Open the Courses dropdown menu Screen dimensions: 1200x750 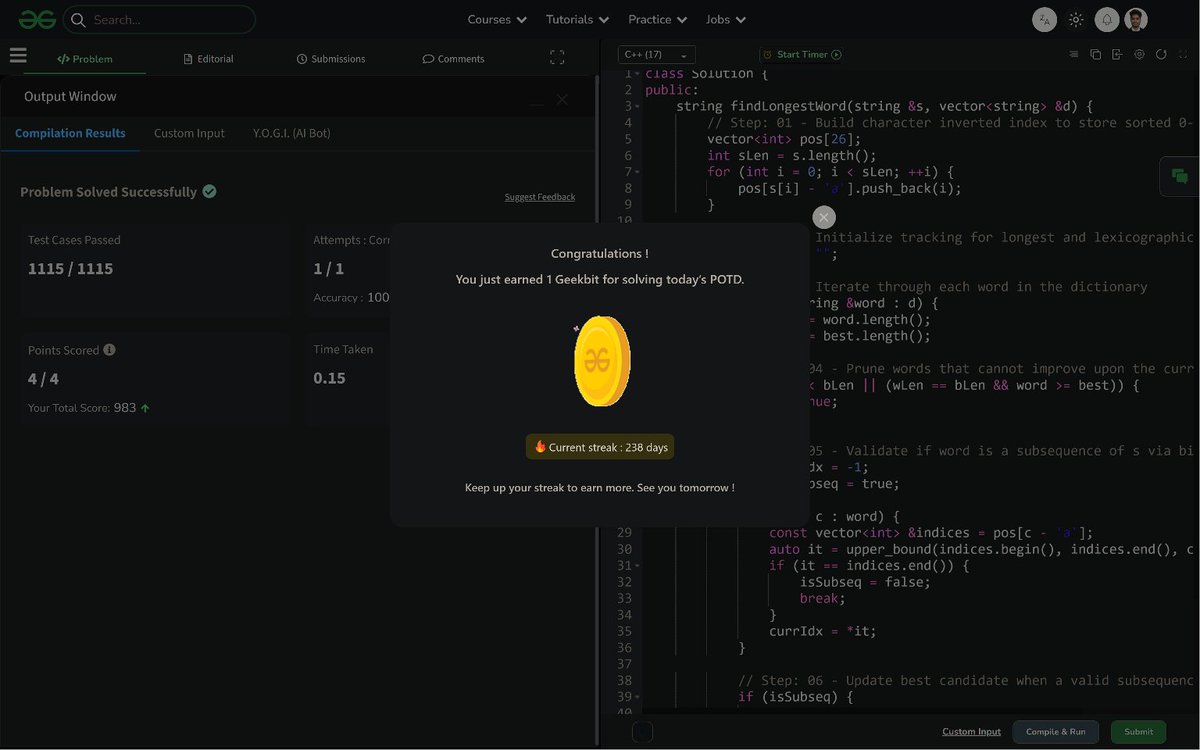click(x=497, y=19)
